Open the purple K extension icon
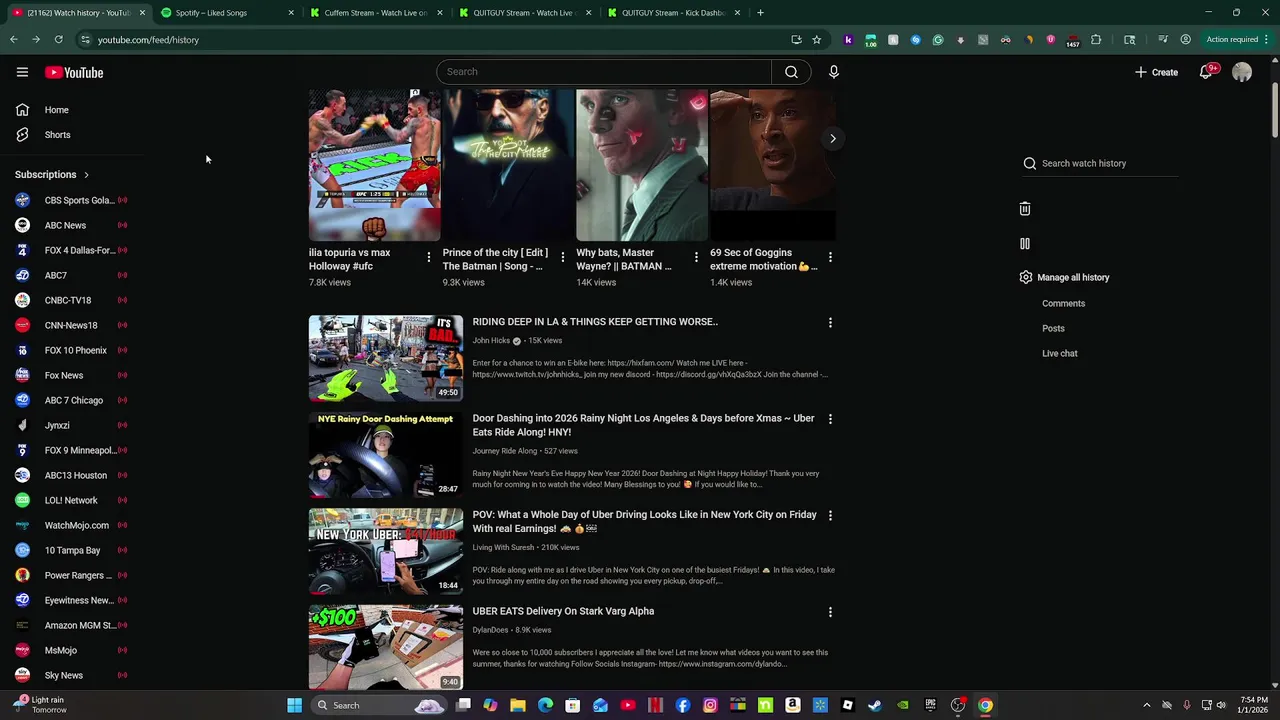This screenshot has height=720, width=1280. coord(848,40)
